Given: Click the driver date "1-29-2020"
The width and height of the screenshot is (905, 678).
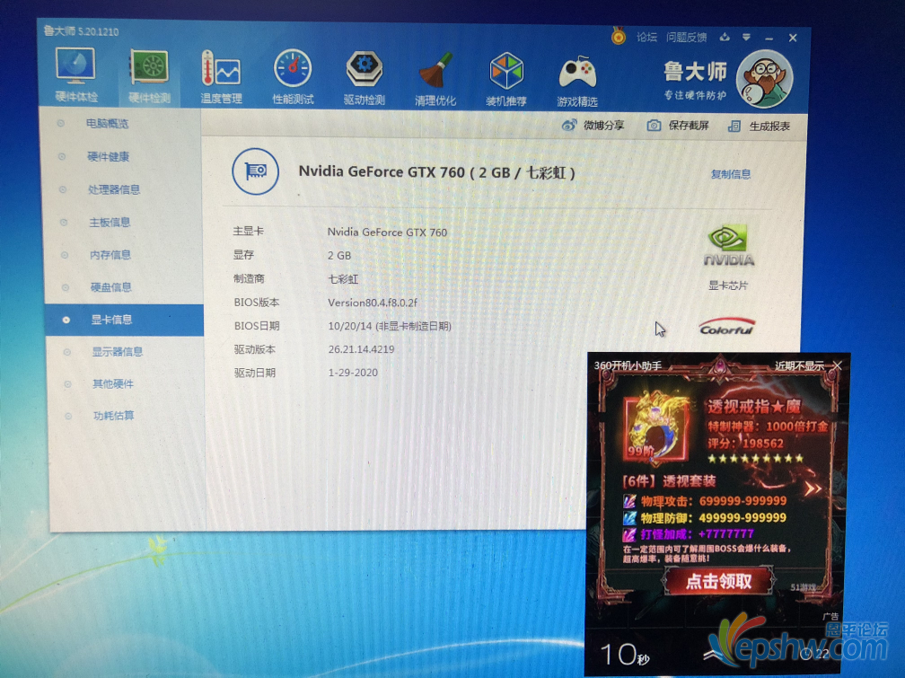Looking at the screenshot, I should pos(353,373).
